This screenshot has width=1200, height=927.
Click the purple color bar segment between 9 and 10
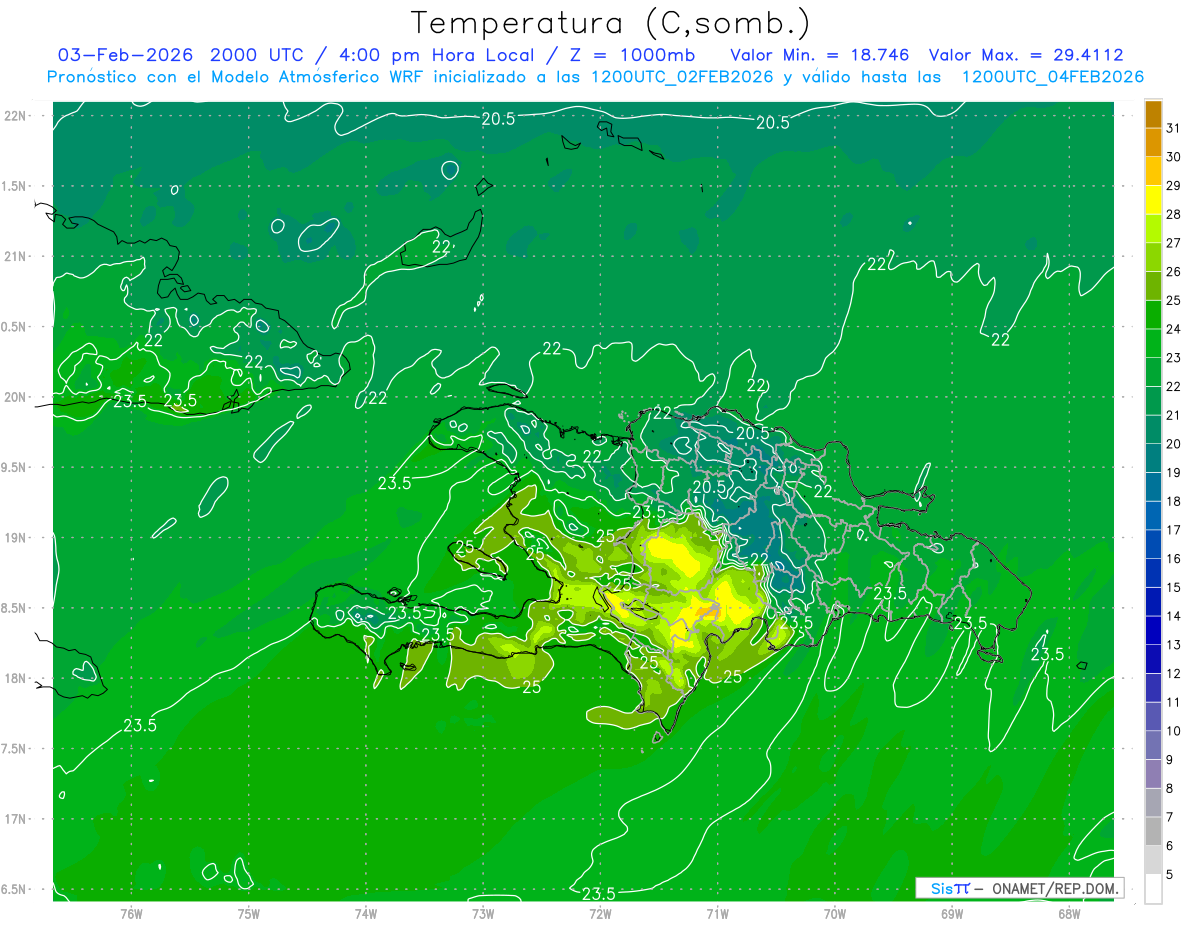(1153, 745)
